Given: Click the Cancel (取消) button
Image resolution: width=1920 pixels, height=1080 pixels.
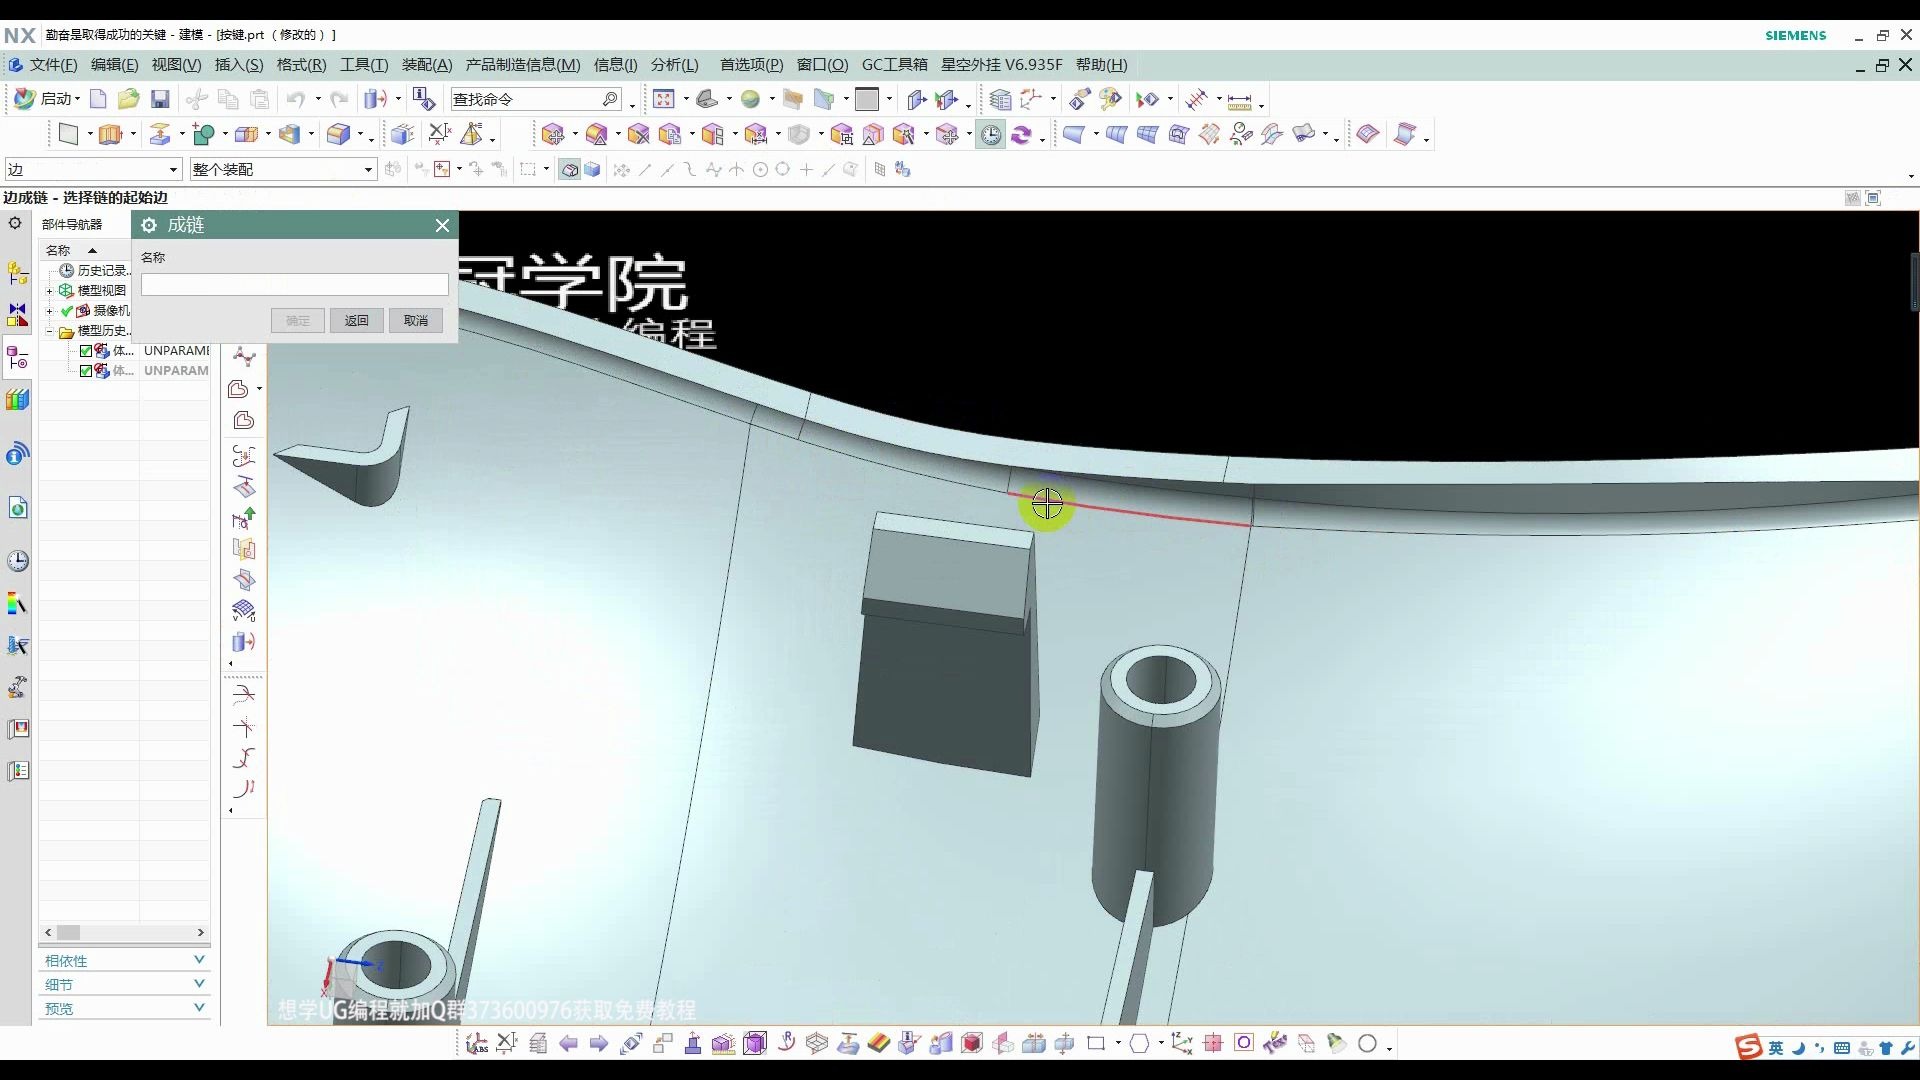Looking at the screenshot, I should [x=416, y=321].
